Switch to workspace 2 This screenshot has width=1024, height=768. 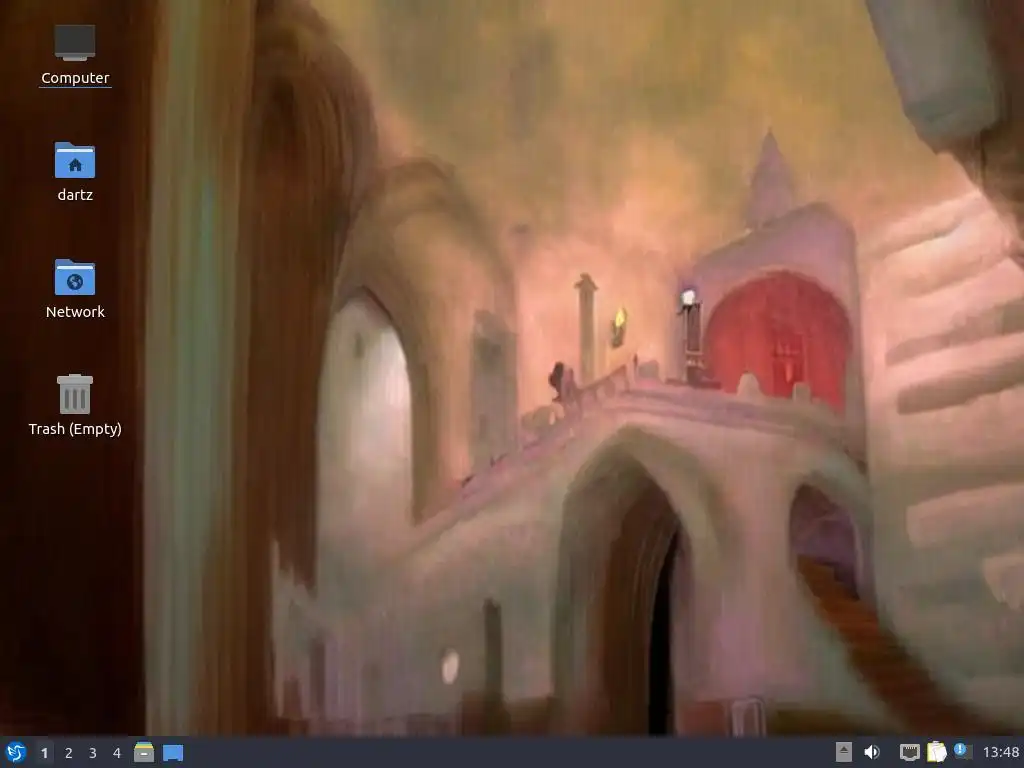tap(69, 753)
